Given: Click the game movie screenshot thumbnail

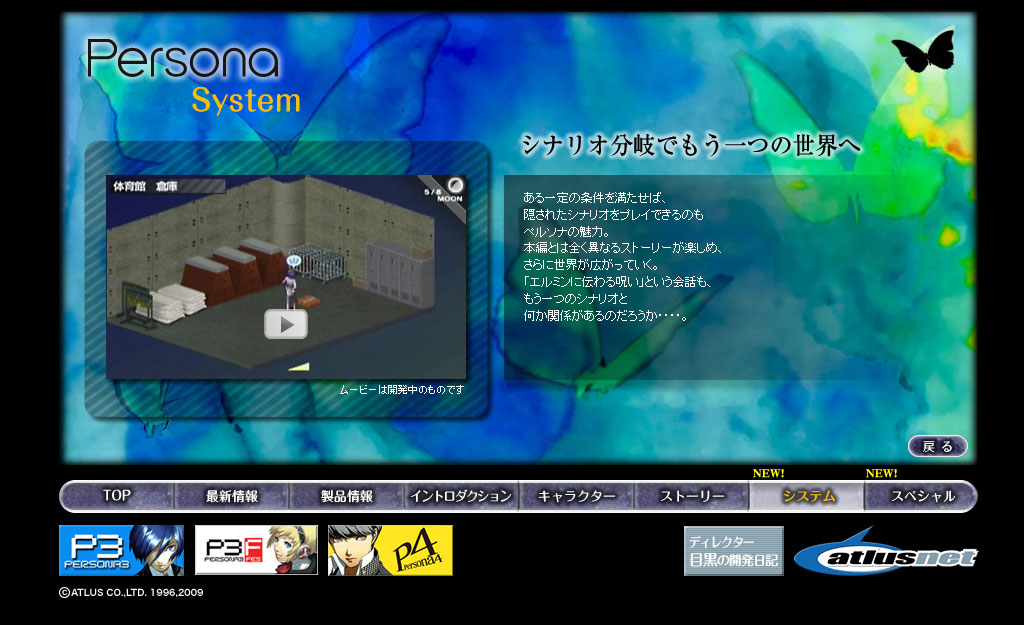Looking at the screenshot, I should [286, 276].
